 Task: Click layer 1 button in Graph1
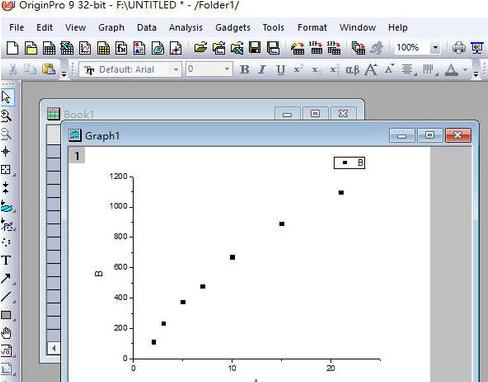click(x=77, y=156)
